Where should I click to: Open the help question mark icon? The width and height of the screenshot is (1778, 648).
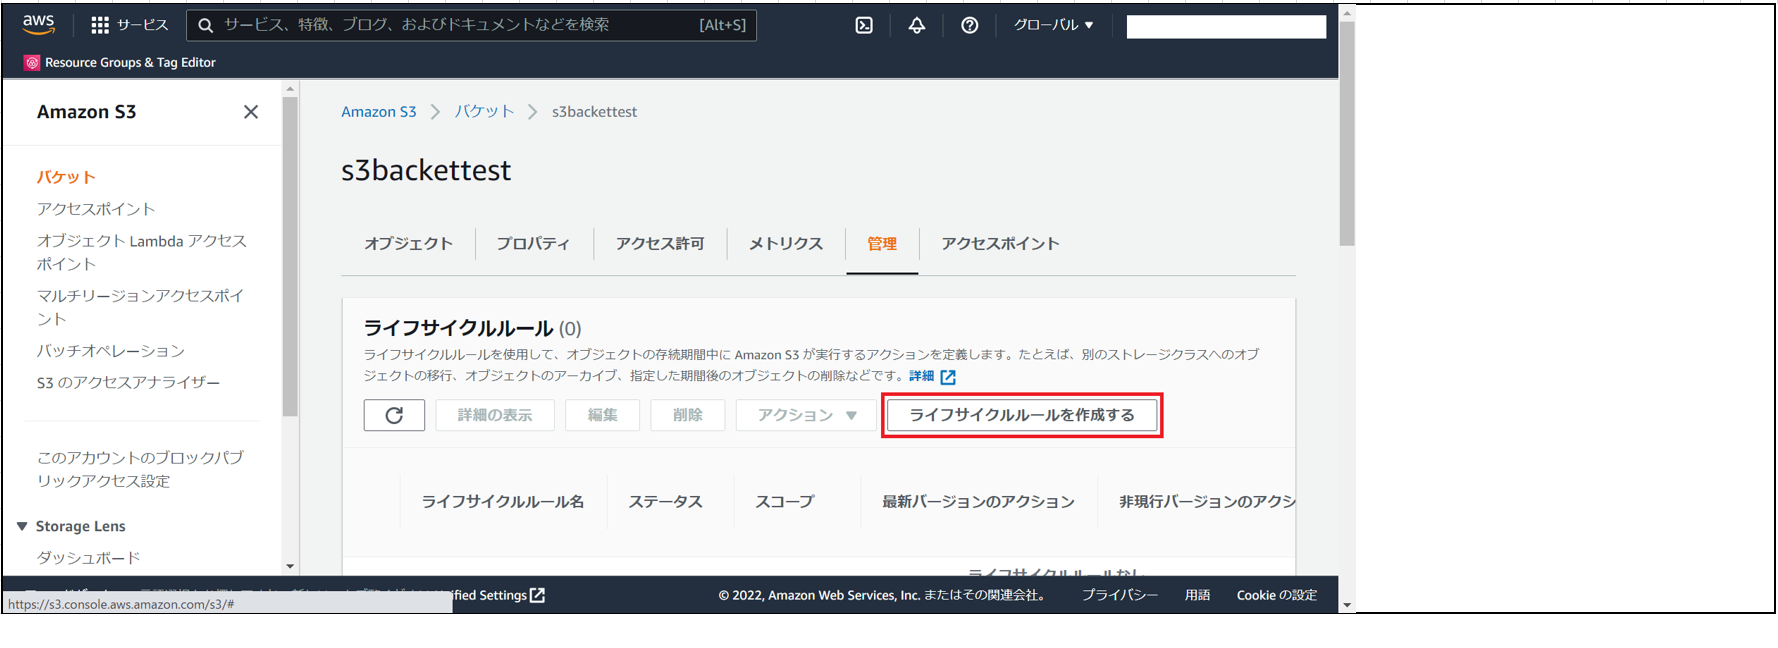coord(970,25)
